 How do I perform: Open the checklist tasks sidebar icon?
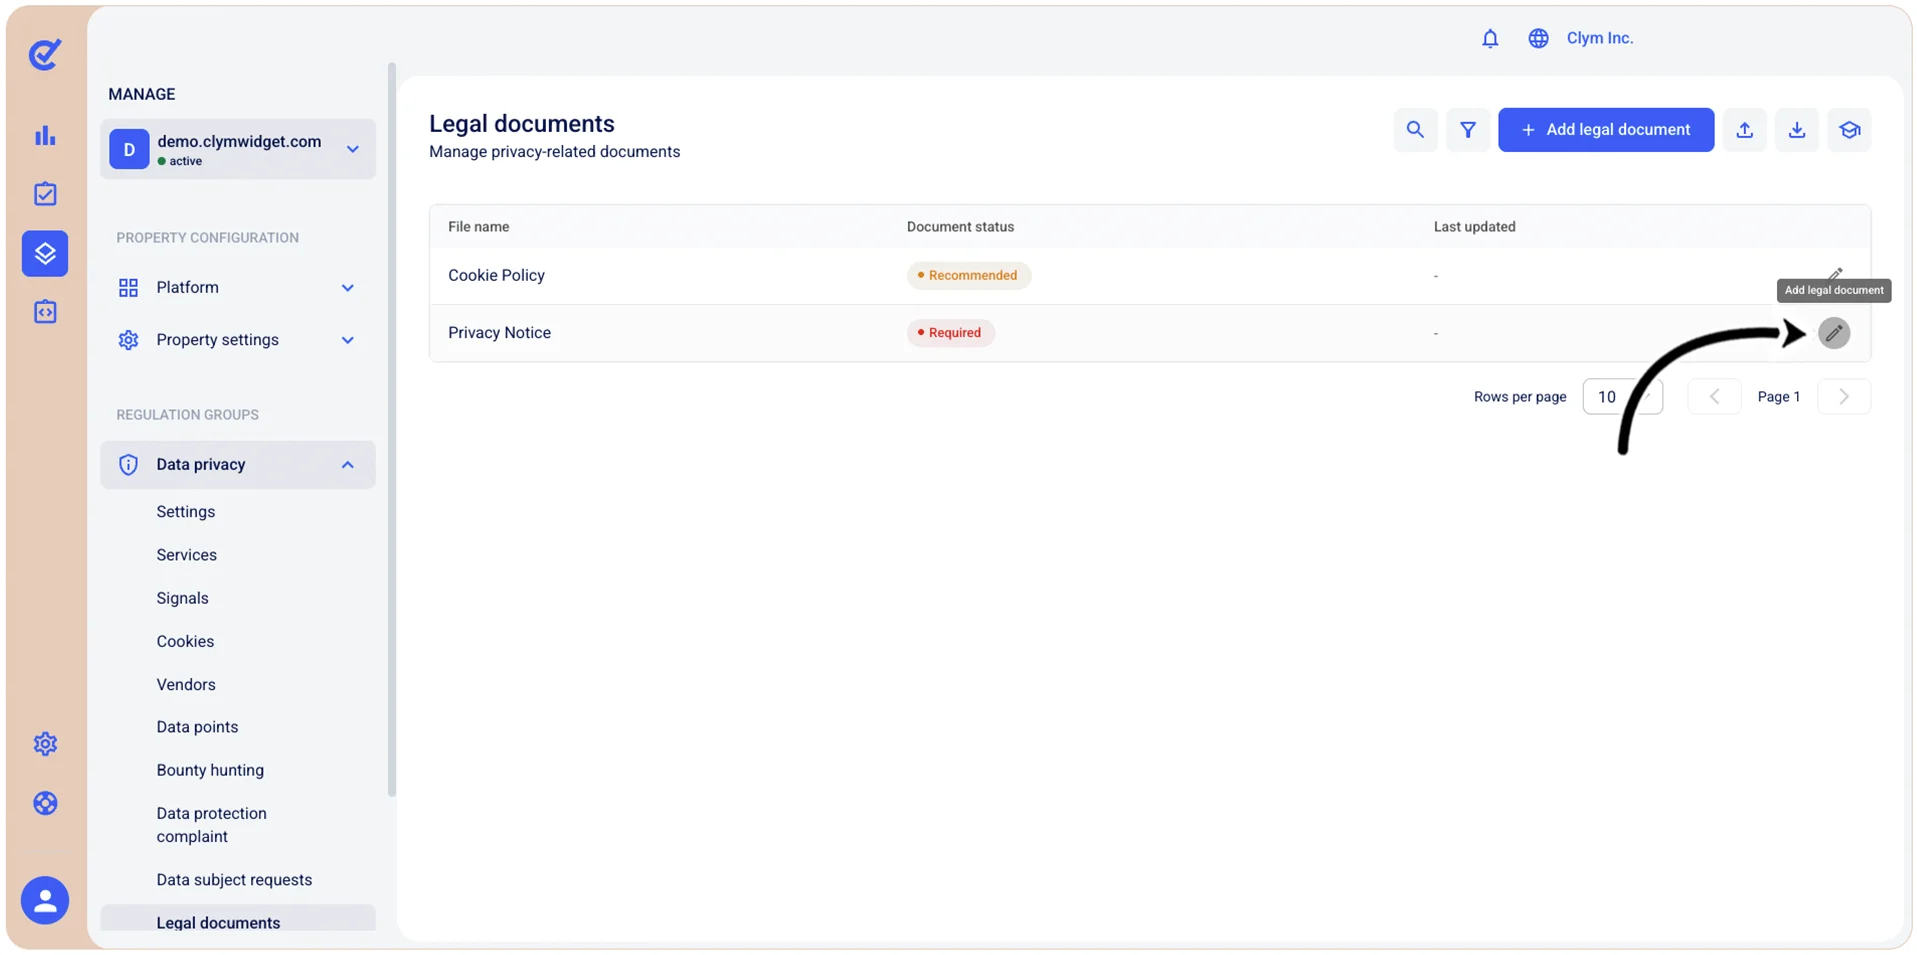coord(45,194)
